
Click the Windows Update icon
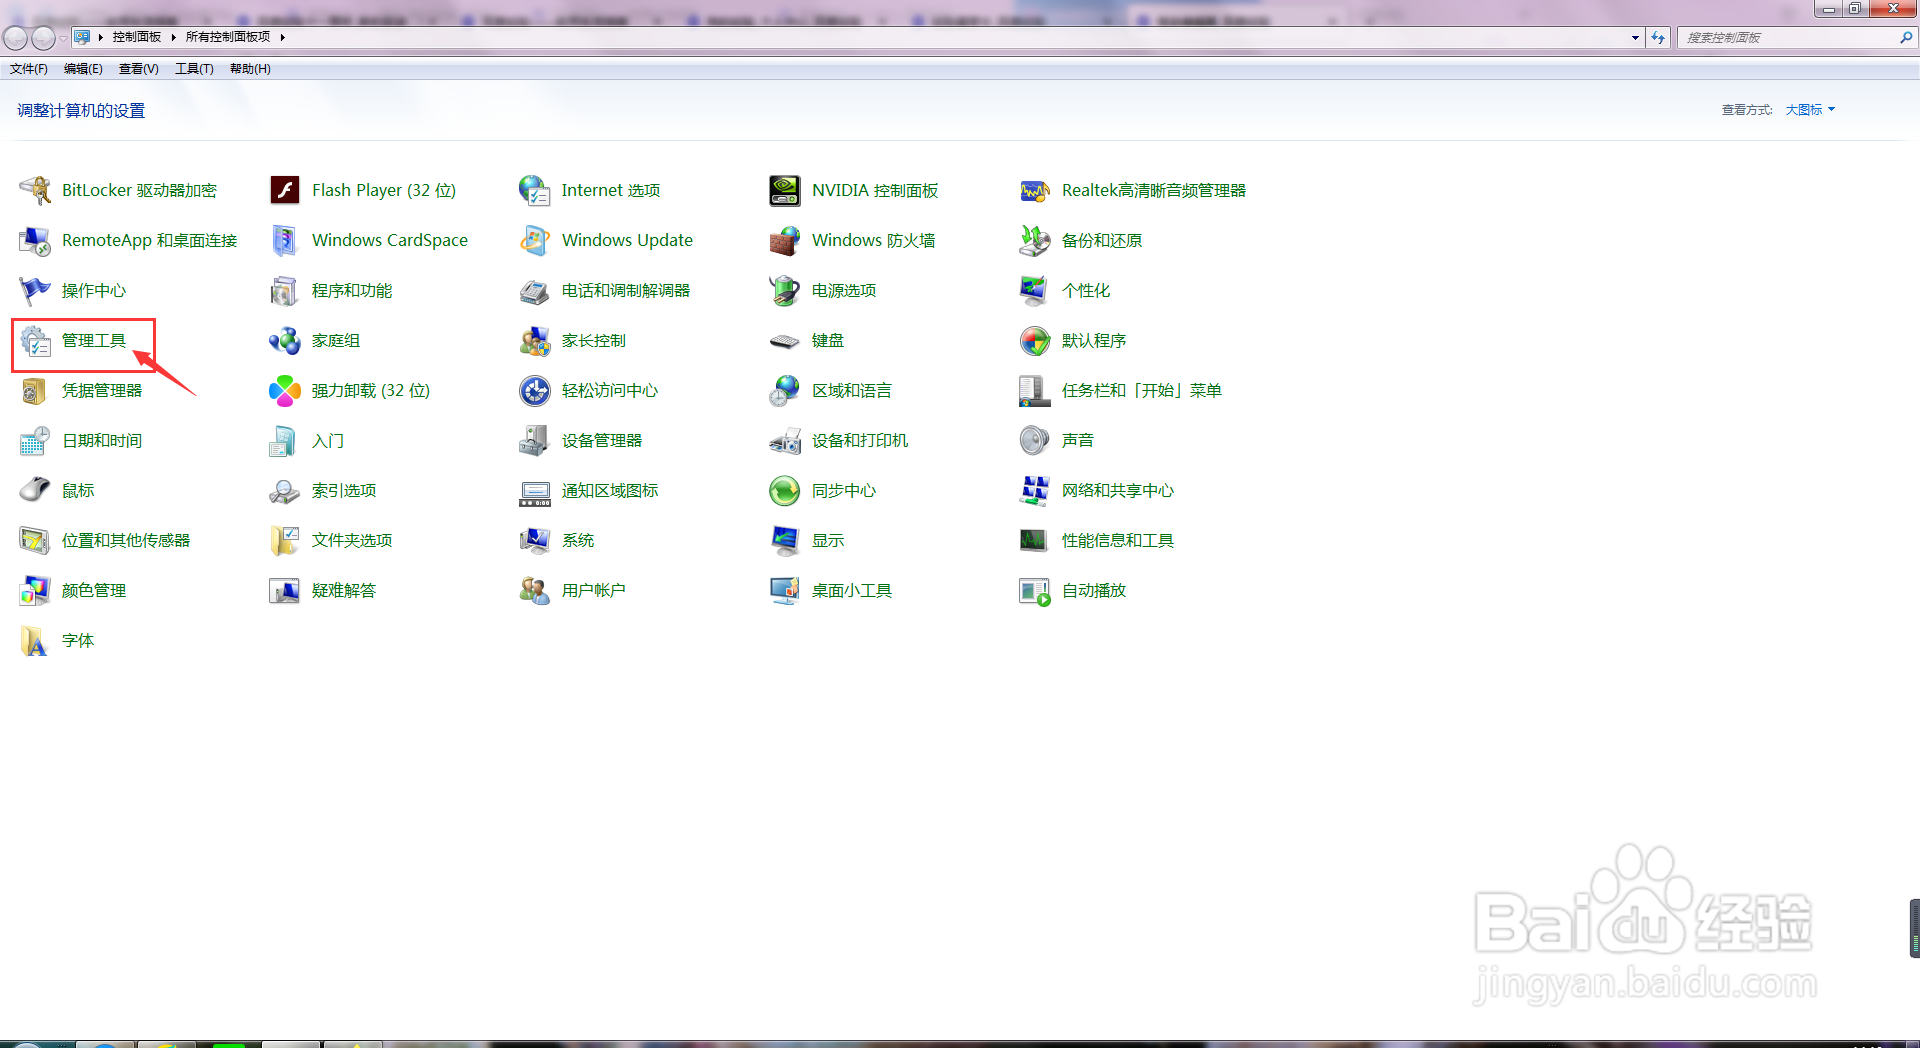tap(535, 240)
